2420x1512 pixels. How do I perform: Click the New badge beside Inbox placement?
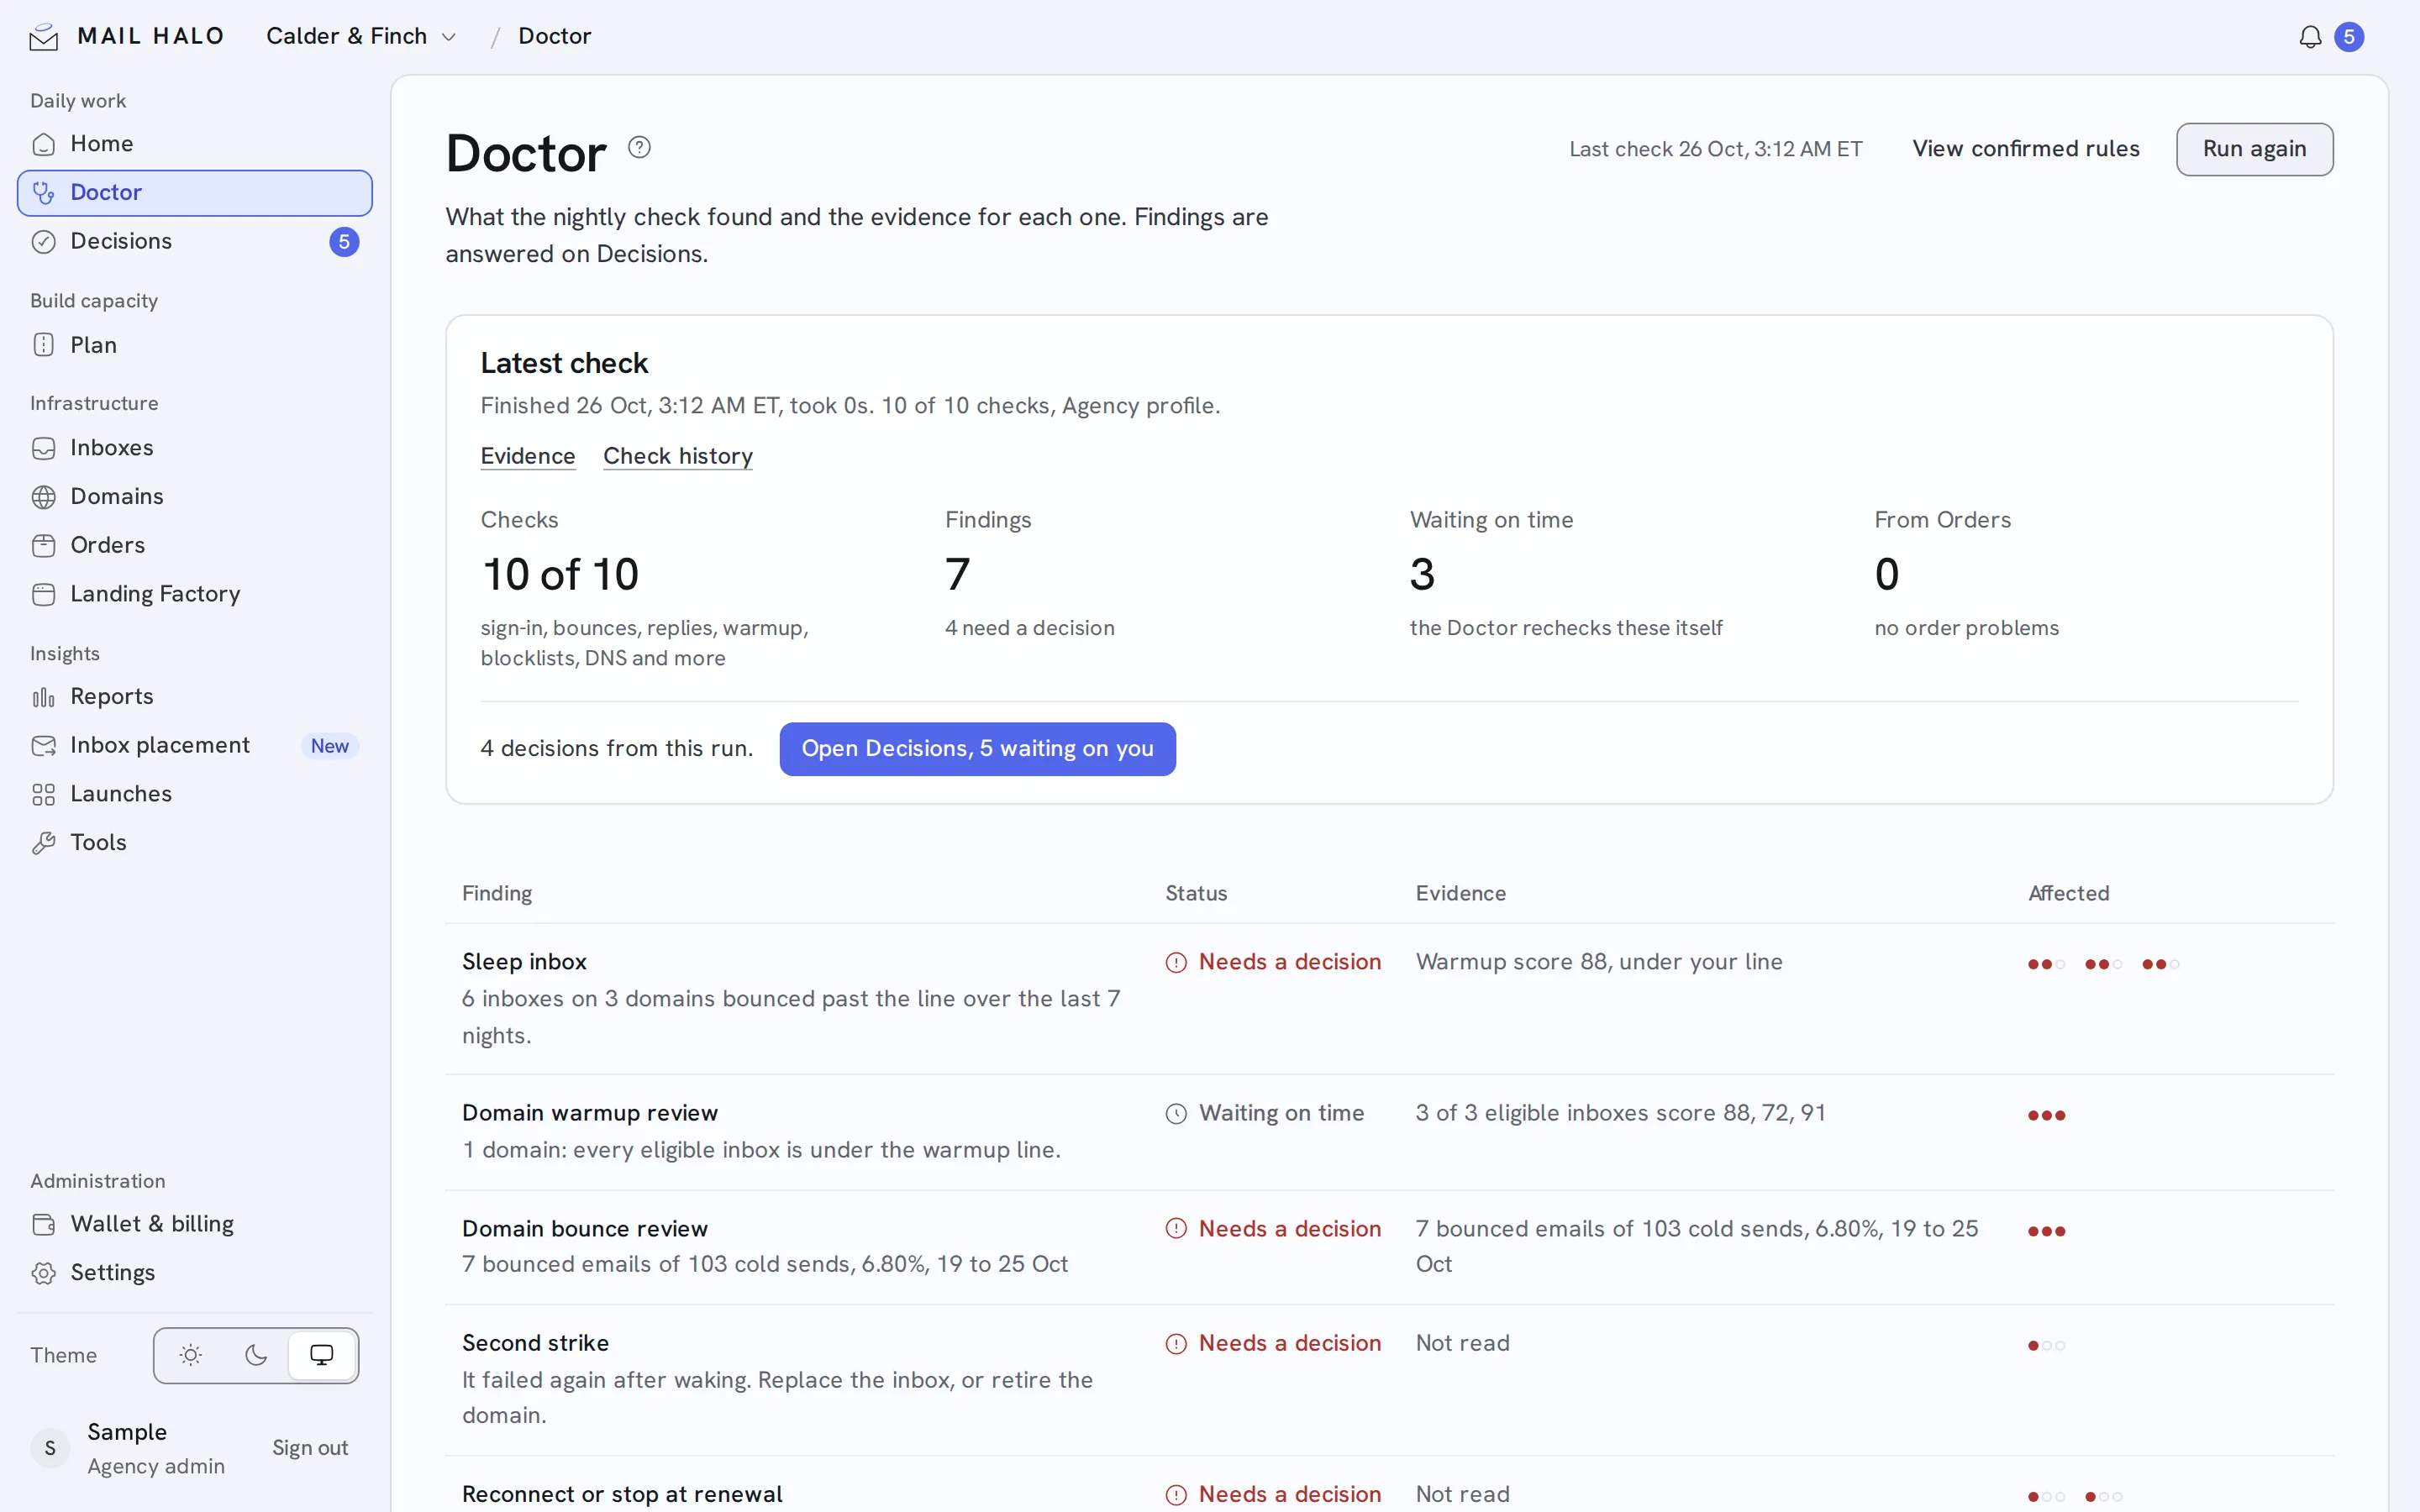tap(329, 746)
